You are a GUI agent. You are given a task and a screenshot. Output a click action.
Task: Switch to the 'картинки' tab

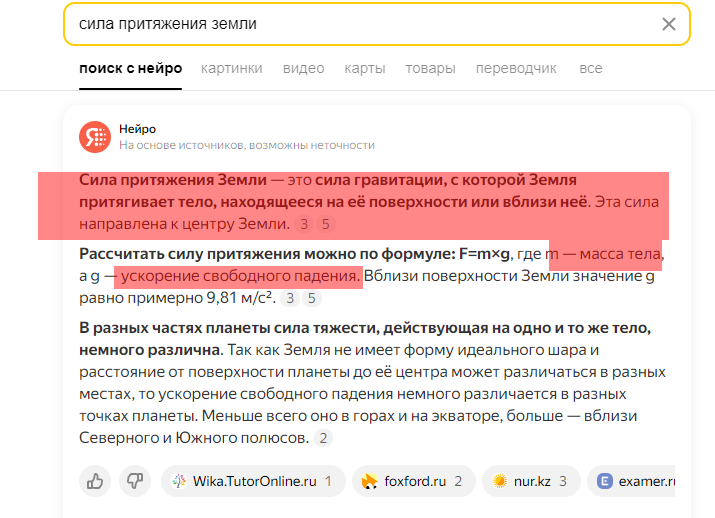(232, 68)
